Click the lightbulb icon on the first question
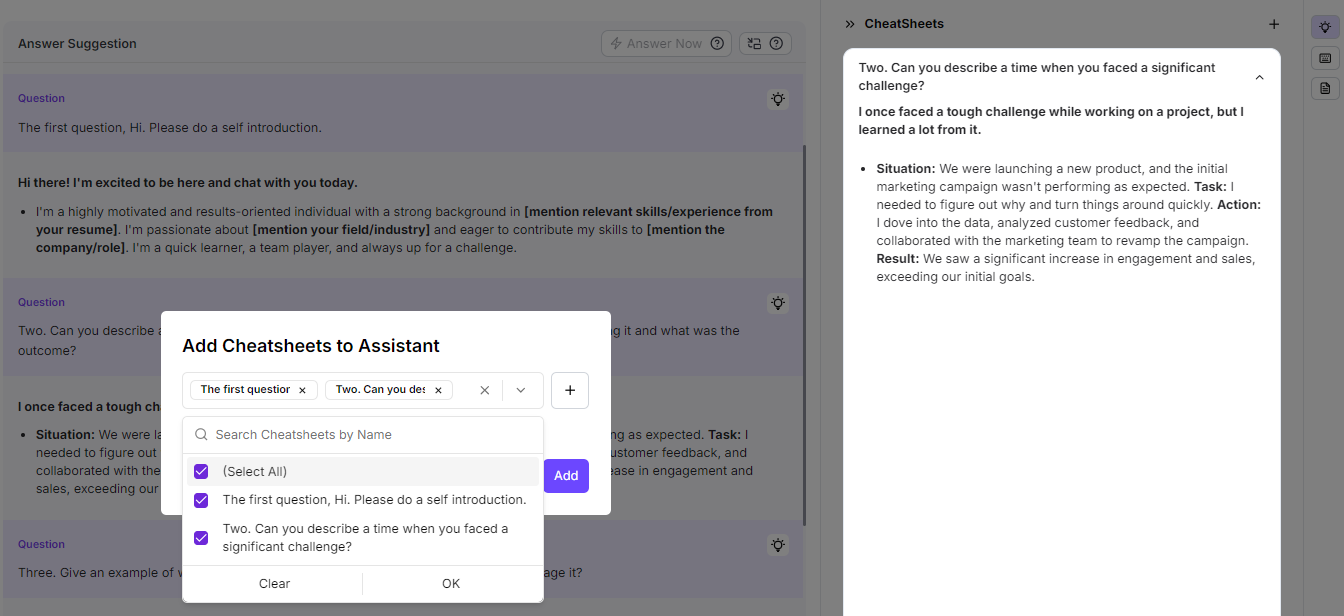The width and height of the screenshot is (1344, 616). [x=778, y=99]
